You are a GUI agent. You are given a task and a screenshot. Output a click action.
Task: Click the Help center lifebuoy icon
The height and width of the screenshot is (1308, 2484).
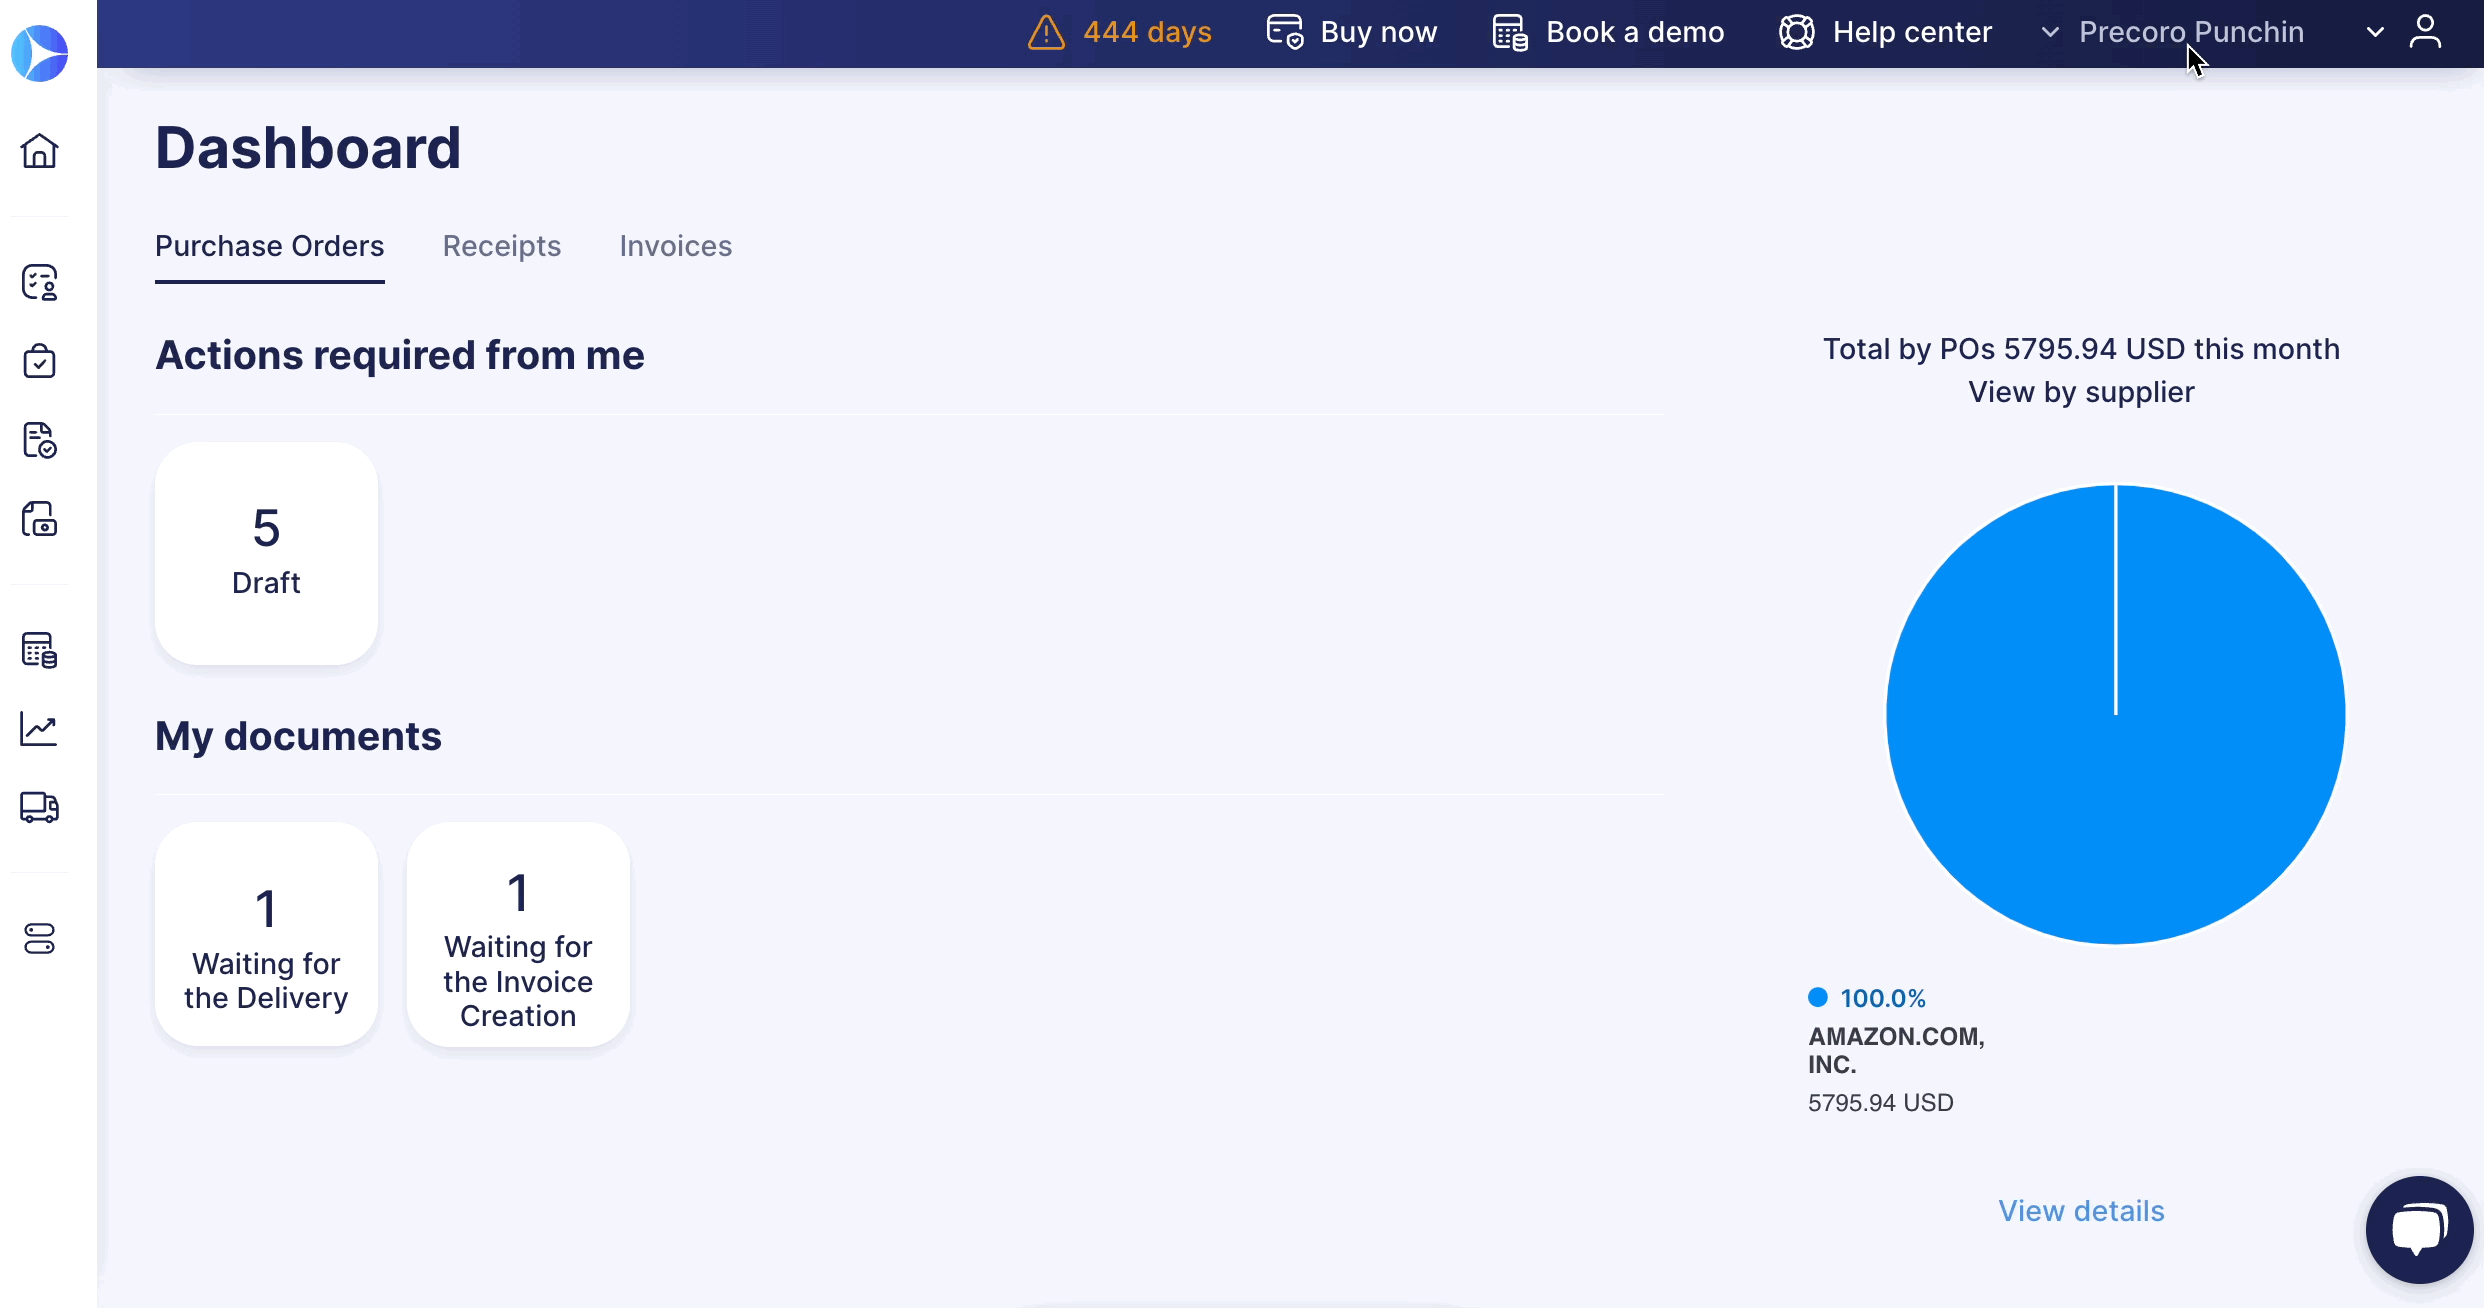point(1797,32)
